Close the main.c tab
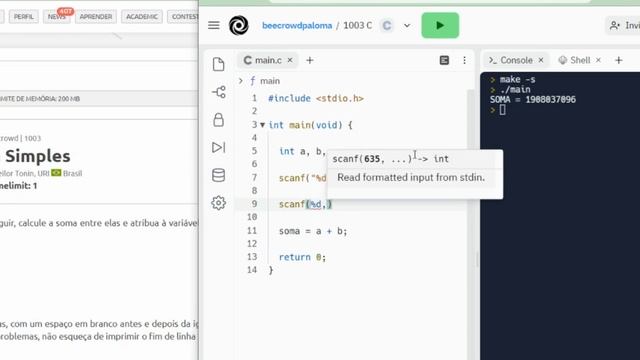This screenshot has height=360, width=640. 290,60
